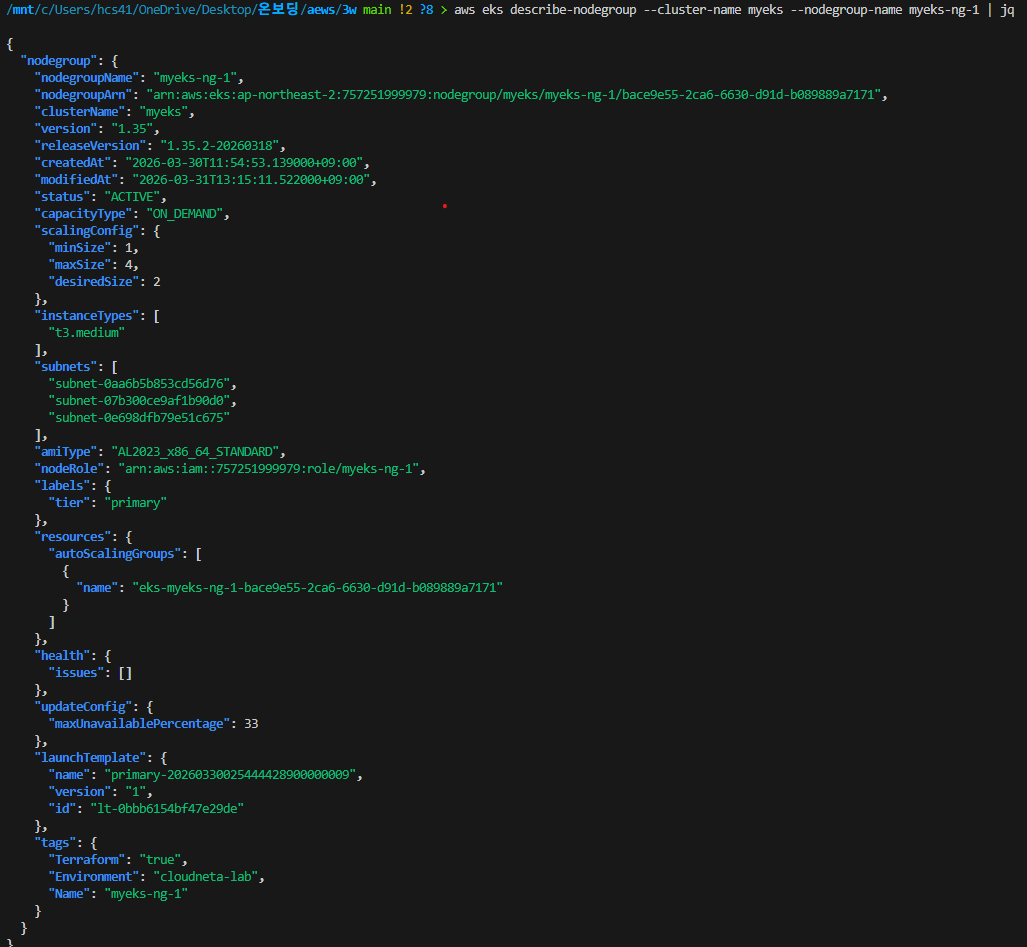1027x947 pixels.
Task: Click the createdAt timestamp value
Action: point(247,162)
